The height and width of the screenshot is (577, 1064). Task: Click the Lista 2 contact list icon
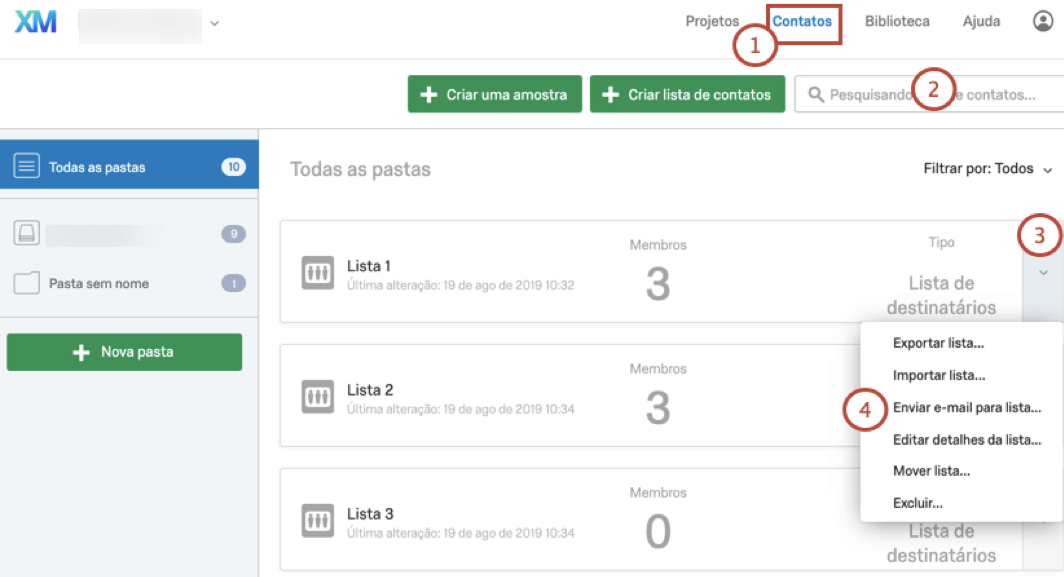tap(318, 397)
